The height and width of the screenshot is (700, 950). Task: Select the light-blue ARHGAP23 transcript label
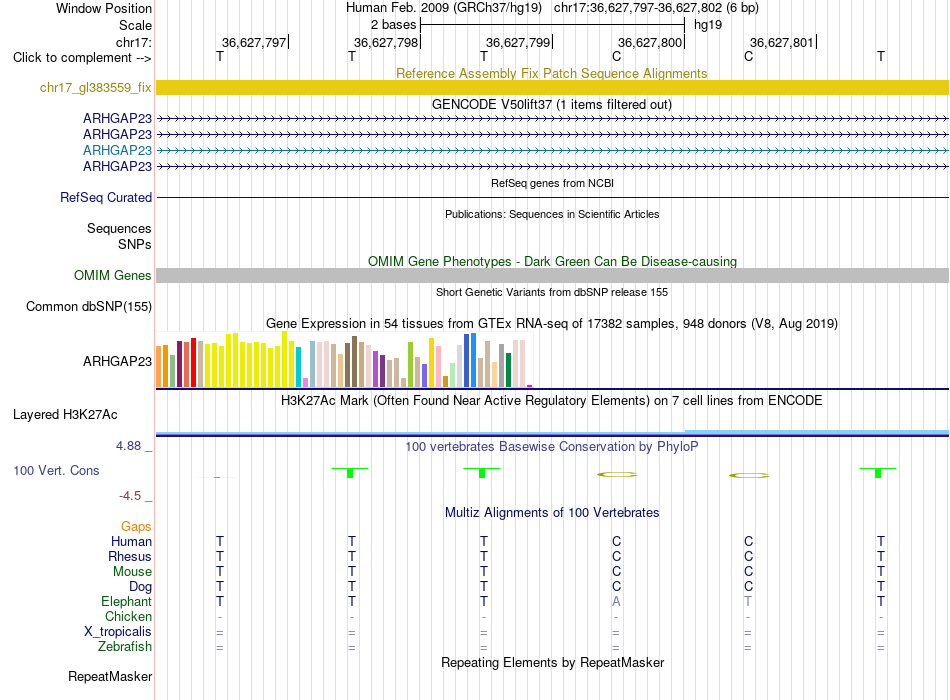[118, 150]
